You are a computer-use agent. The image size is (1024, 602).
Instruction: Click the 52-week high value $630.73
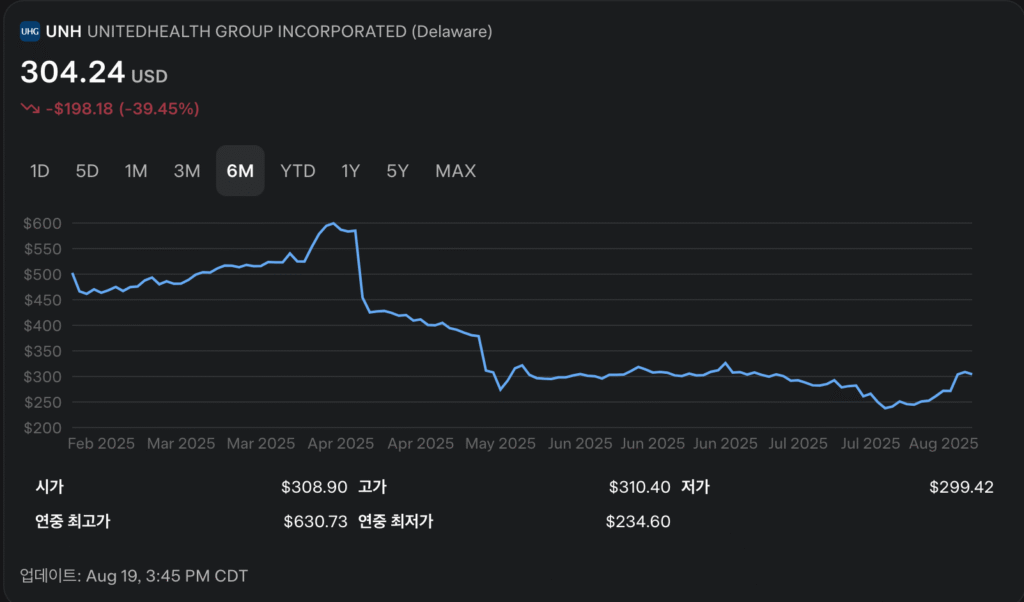click(315, 522)
